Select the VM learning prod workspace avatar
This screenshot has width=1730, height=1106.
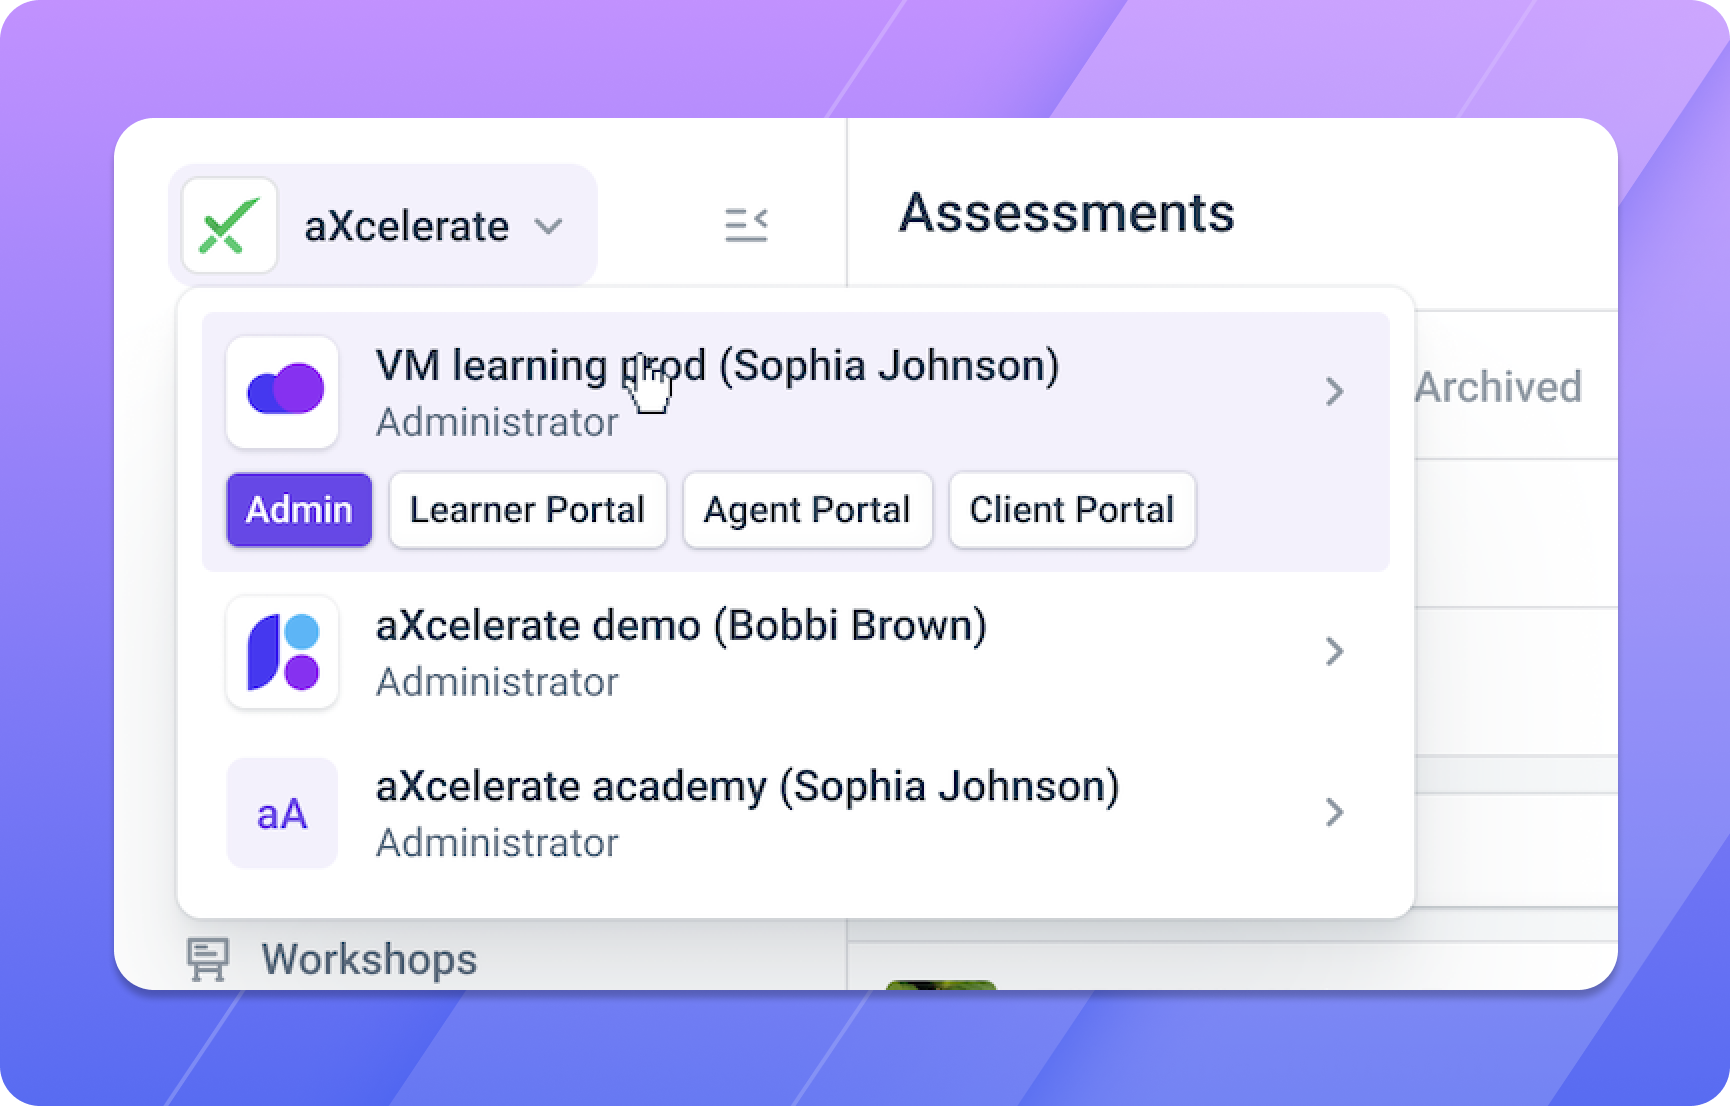tap(282, 392)
